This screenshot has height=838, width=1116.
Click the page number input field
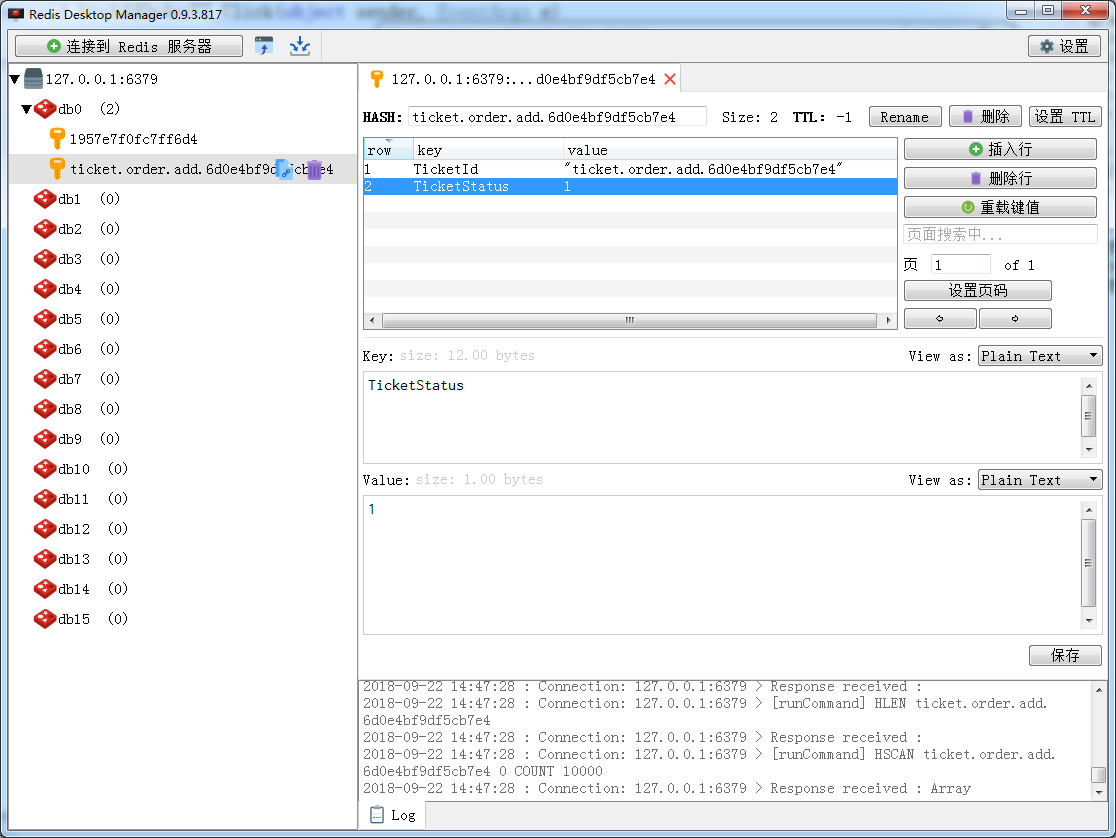(x=960, y=265)
